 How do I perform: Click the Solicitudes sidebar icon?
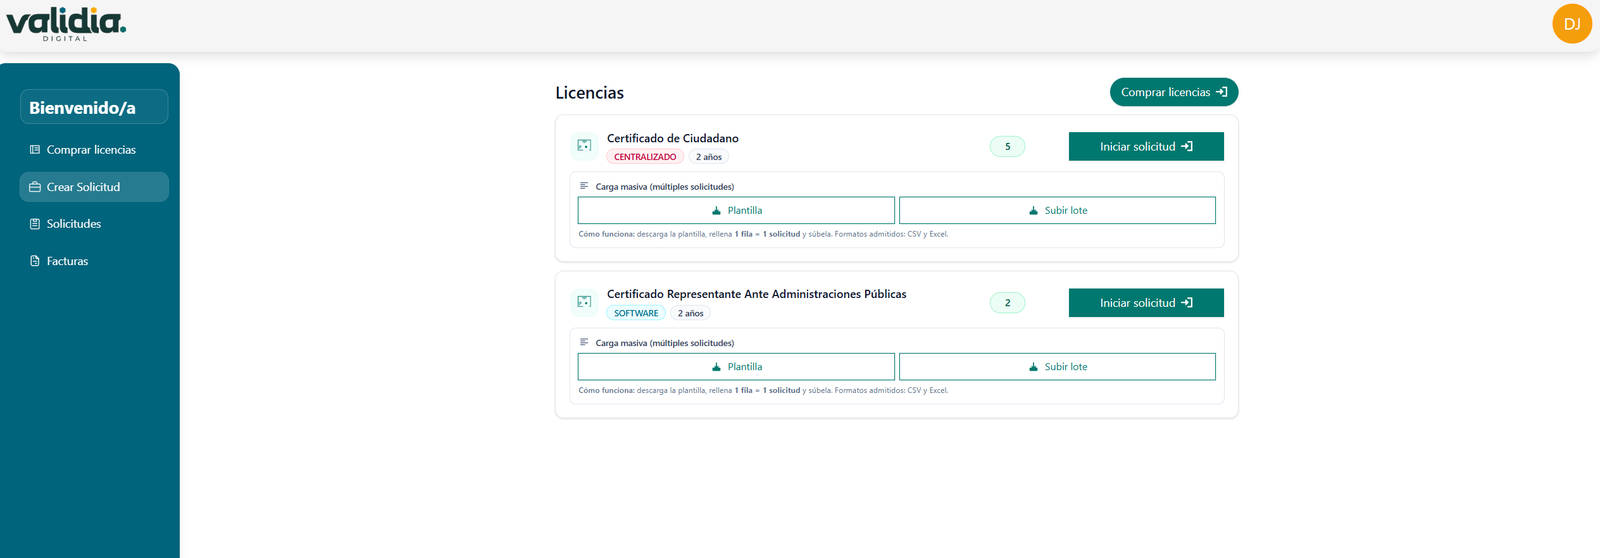[35, 224]
